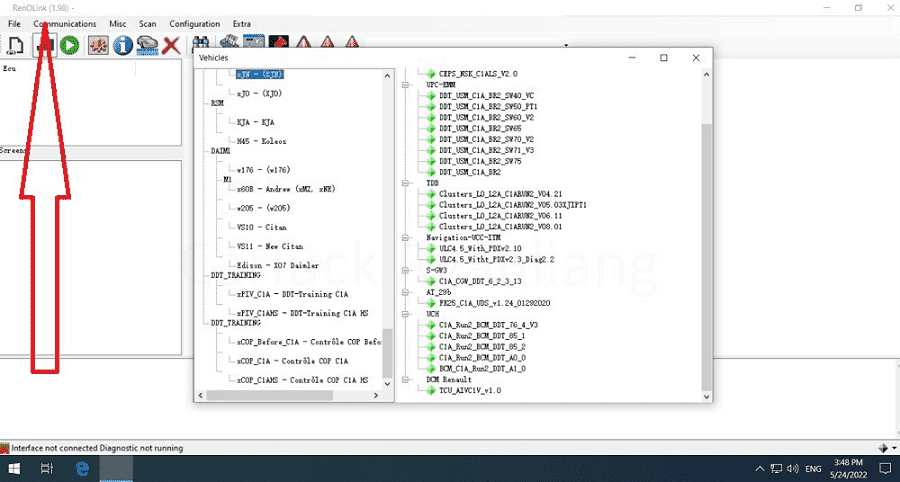
Task: Click the red X toolbar icon
Action: pos(172,45)
